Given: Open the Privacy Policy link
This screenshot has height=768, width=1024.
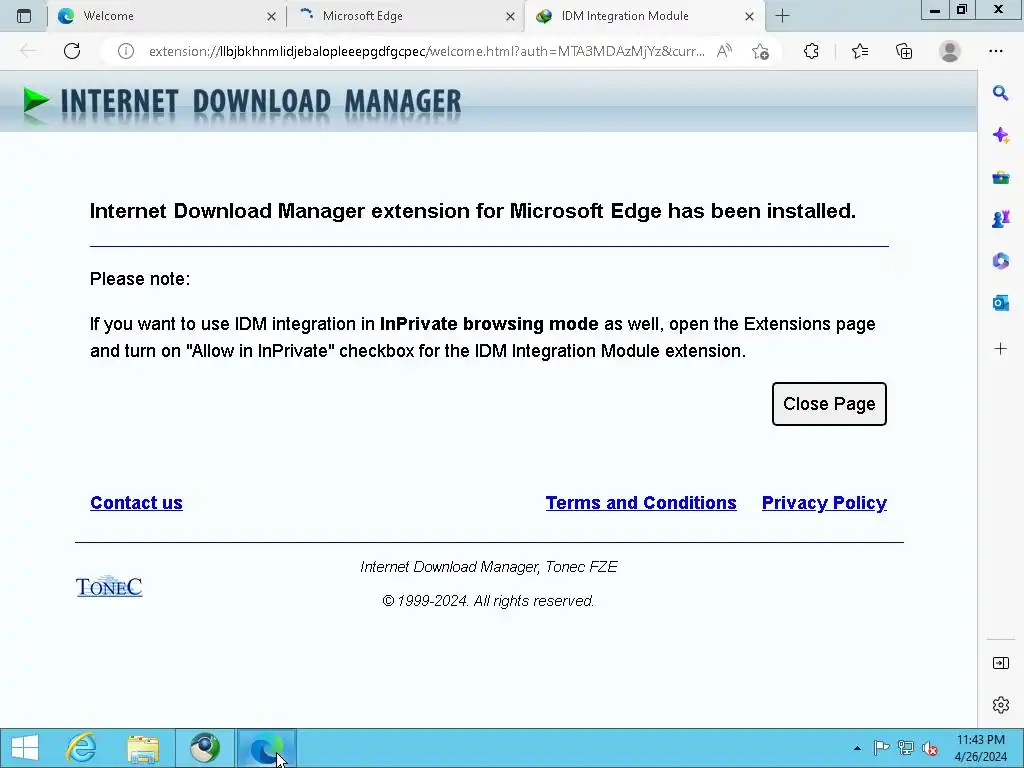Looking at the screenshot, I should coord(824,503).
